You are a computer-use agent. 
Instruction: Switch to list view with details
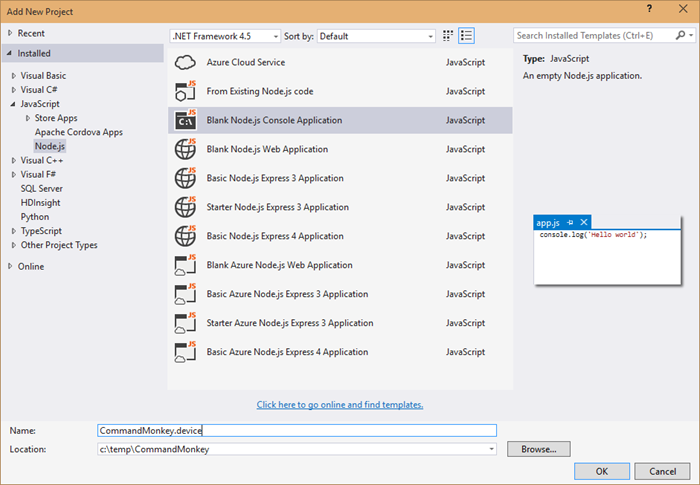pos(466,36)
